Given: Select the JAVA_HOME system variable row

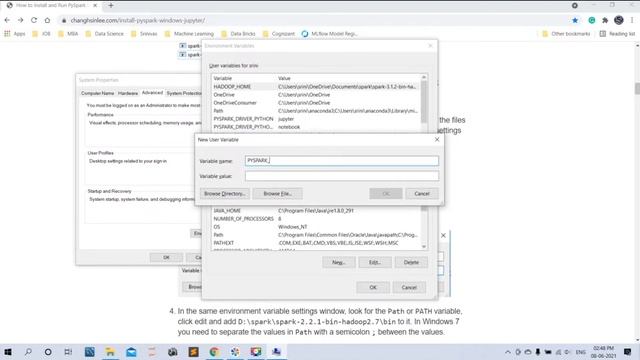Looking at the screenshot, I should click(316, 211).
